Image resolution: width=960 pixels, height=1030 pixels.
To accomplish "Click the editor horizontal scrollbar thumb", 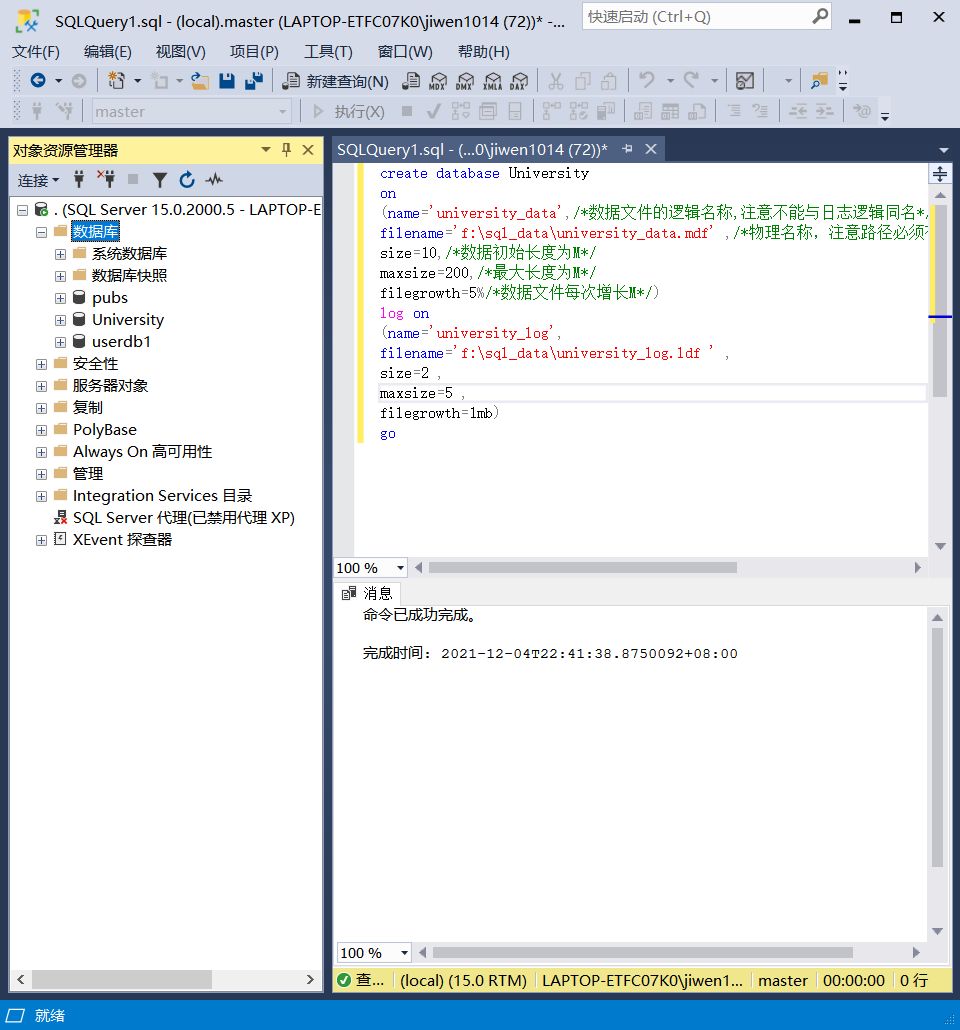I will pos(583,568).
